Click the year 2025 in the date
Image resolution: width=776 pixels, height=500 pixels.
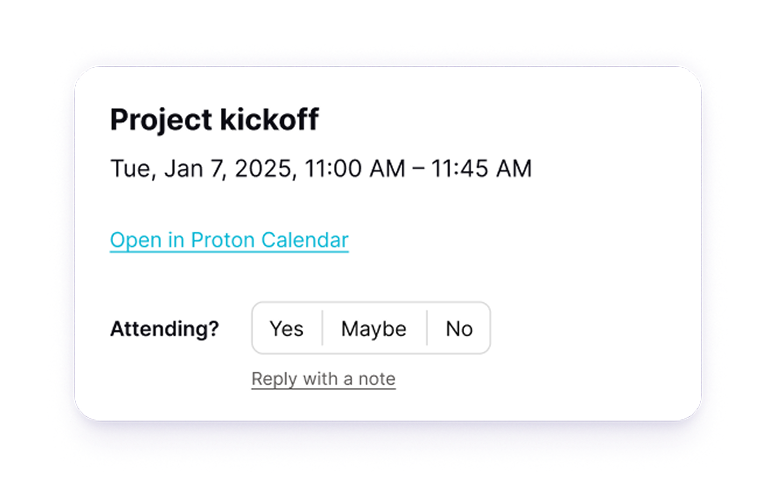pyautogui.click(x=268, y=169)
